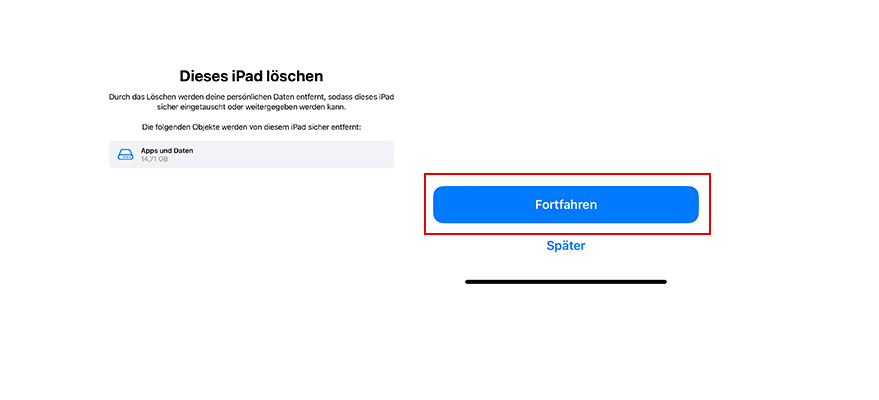Select the Apps und Daten row
The width and height of the screenshot is (879, 400).
(x=251, y=154)
